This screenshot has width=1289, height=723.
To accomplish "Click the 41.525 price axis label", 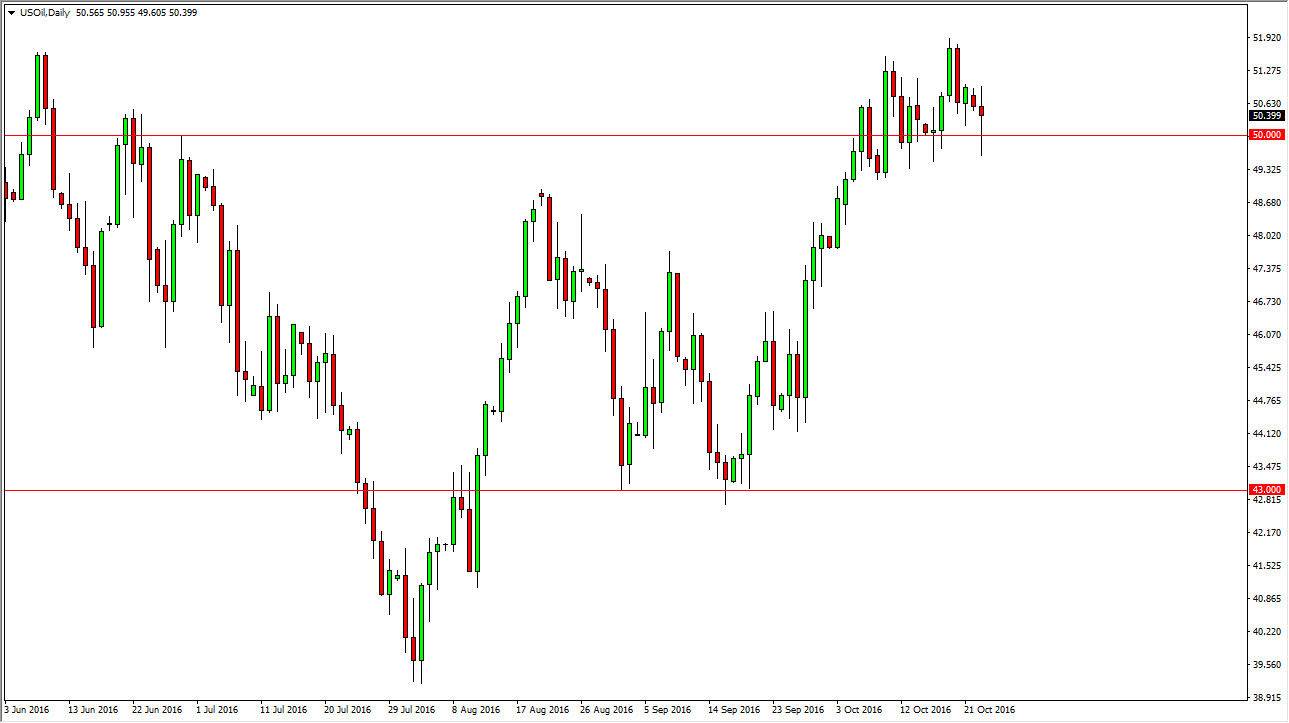I will coord(1265,566).
